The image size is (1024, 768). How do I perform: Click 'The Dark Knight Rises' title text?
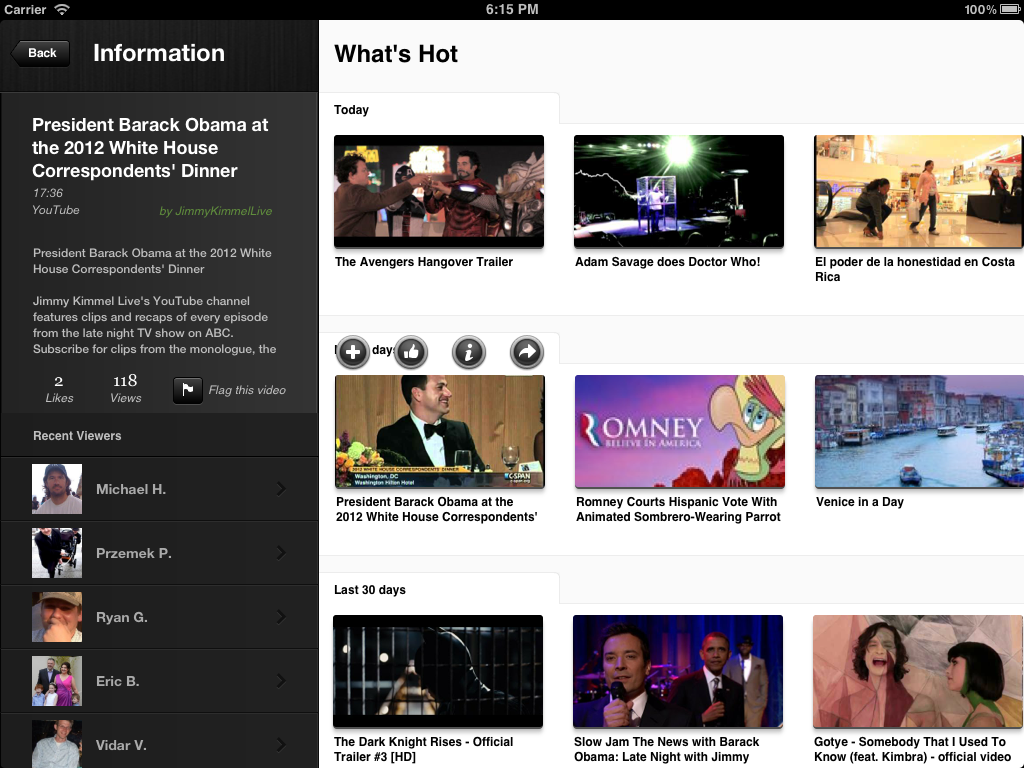coord(423,749)
